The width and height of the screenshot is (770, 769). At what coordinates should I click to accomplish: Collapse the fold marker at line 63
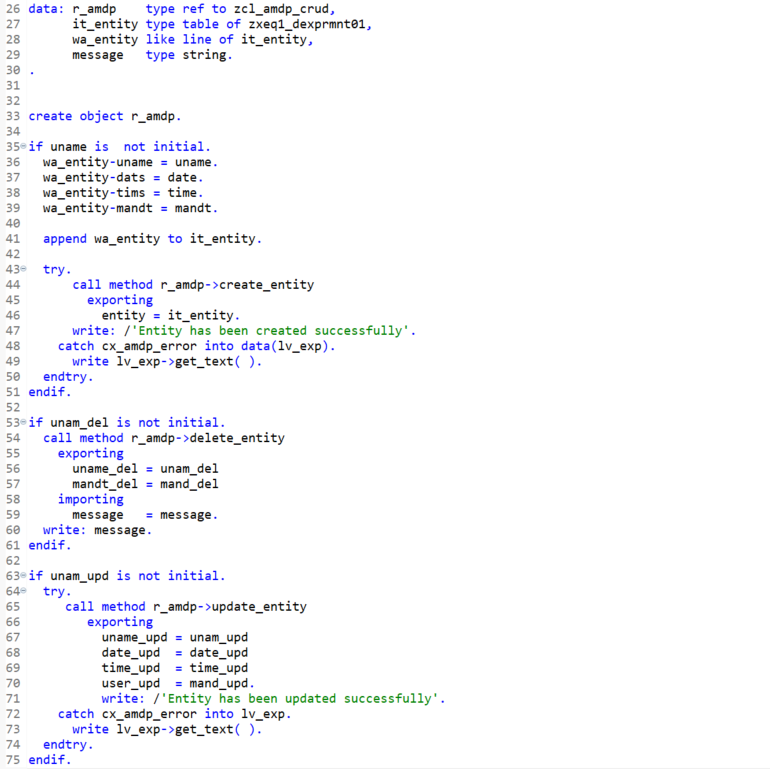pos(23,576)
